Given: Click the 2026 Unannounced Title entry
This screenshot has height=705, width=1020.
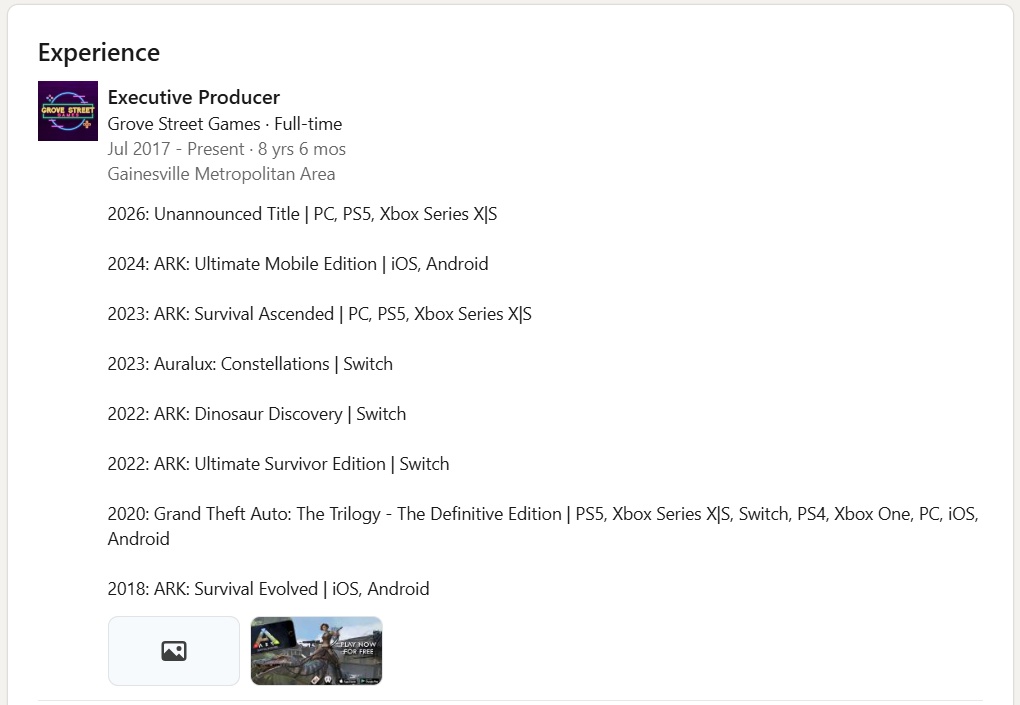Looking at the screenshot, I should coord(302,214).
